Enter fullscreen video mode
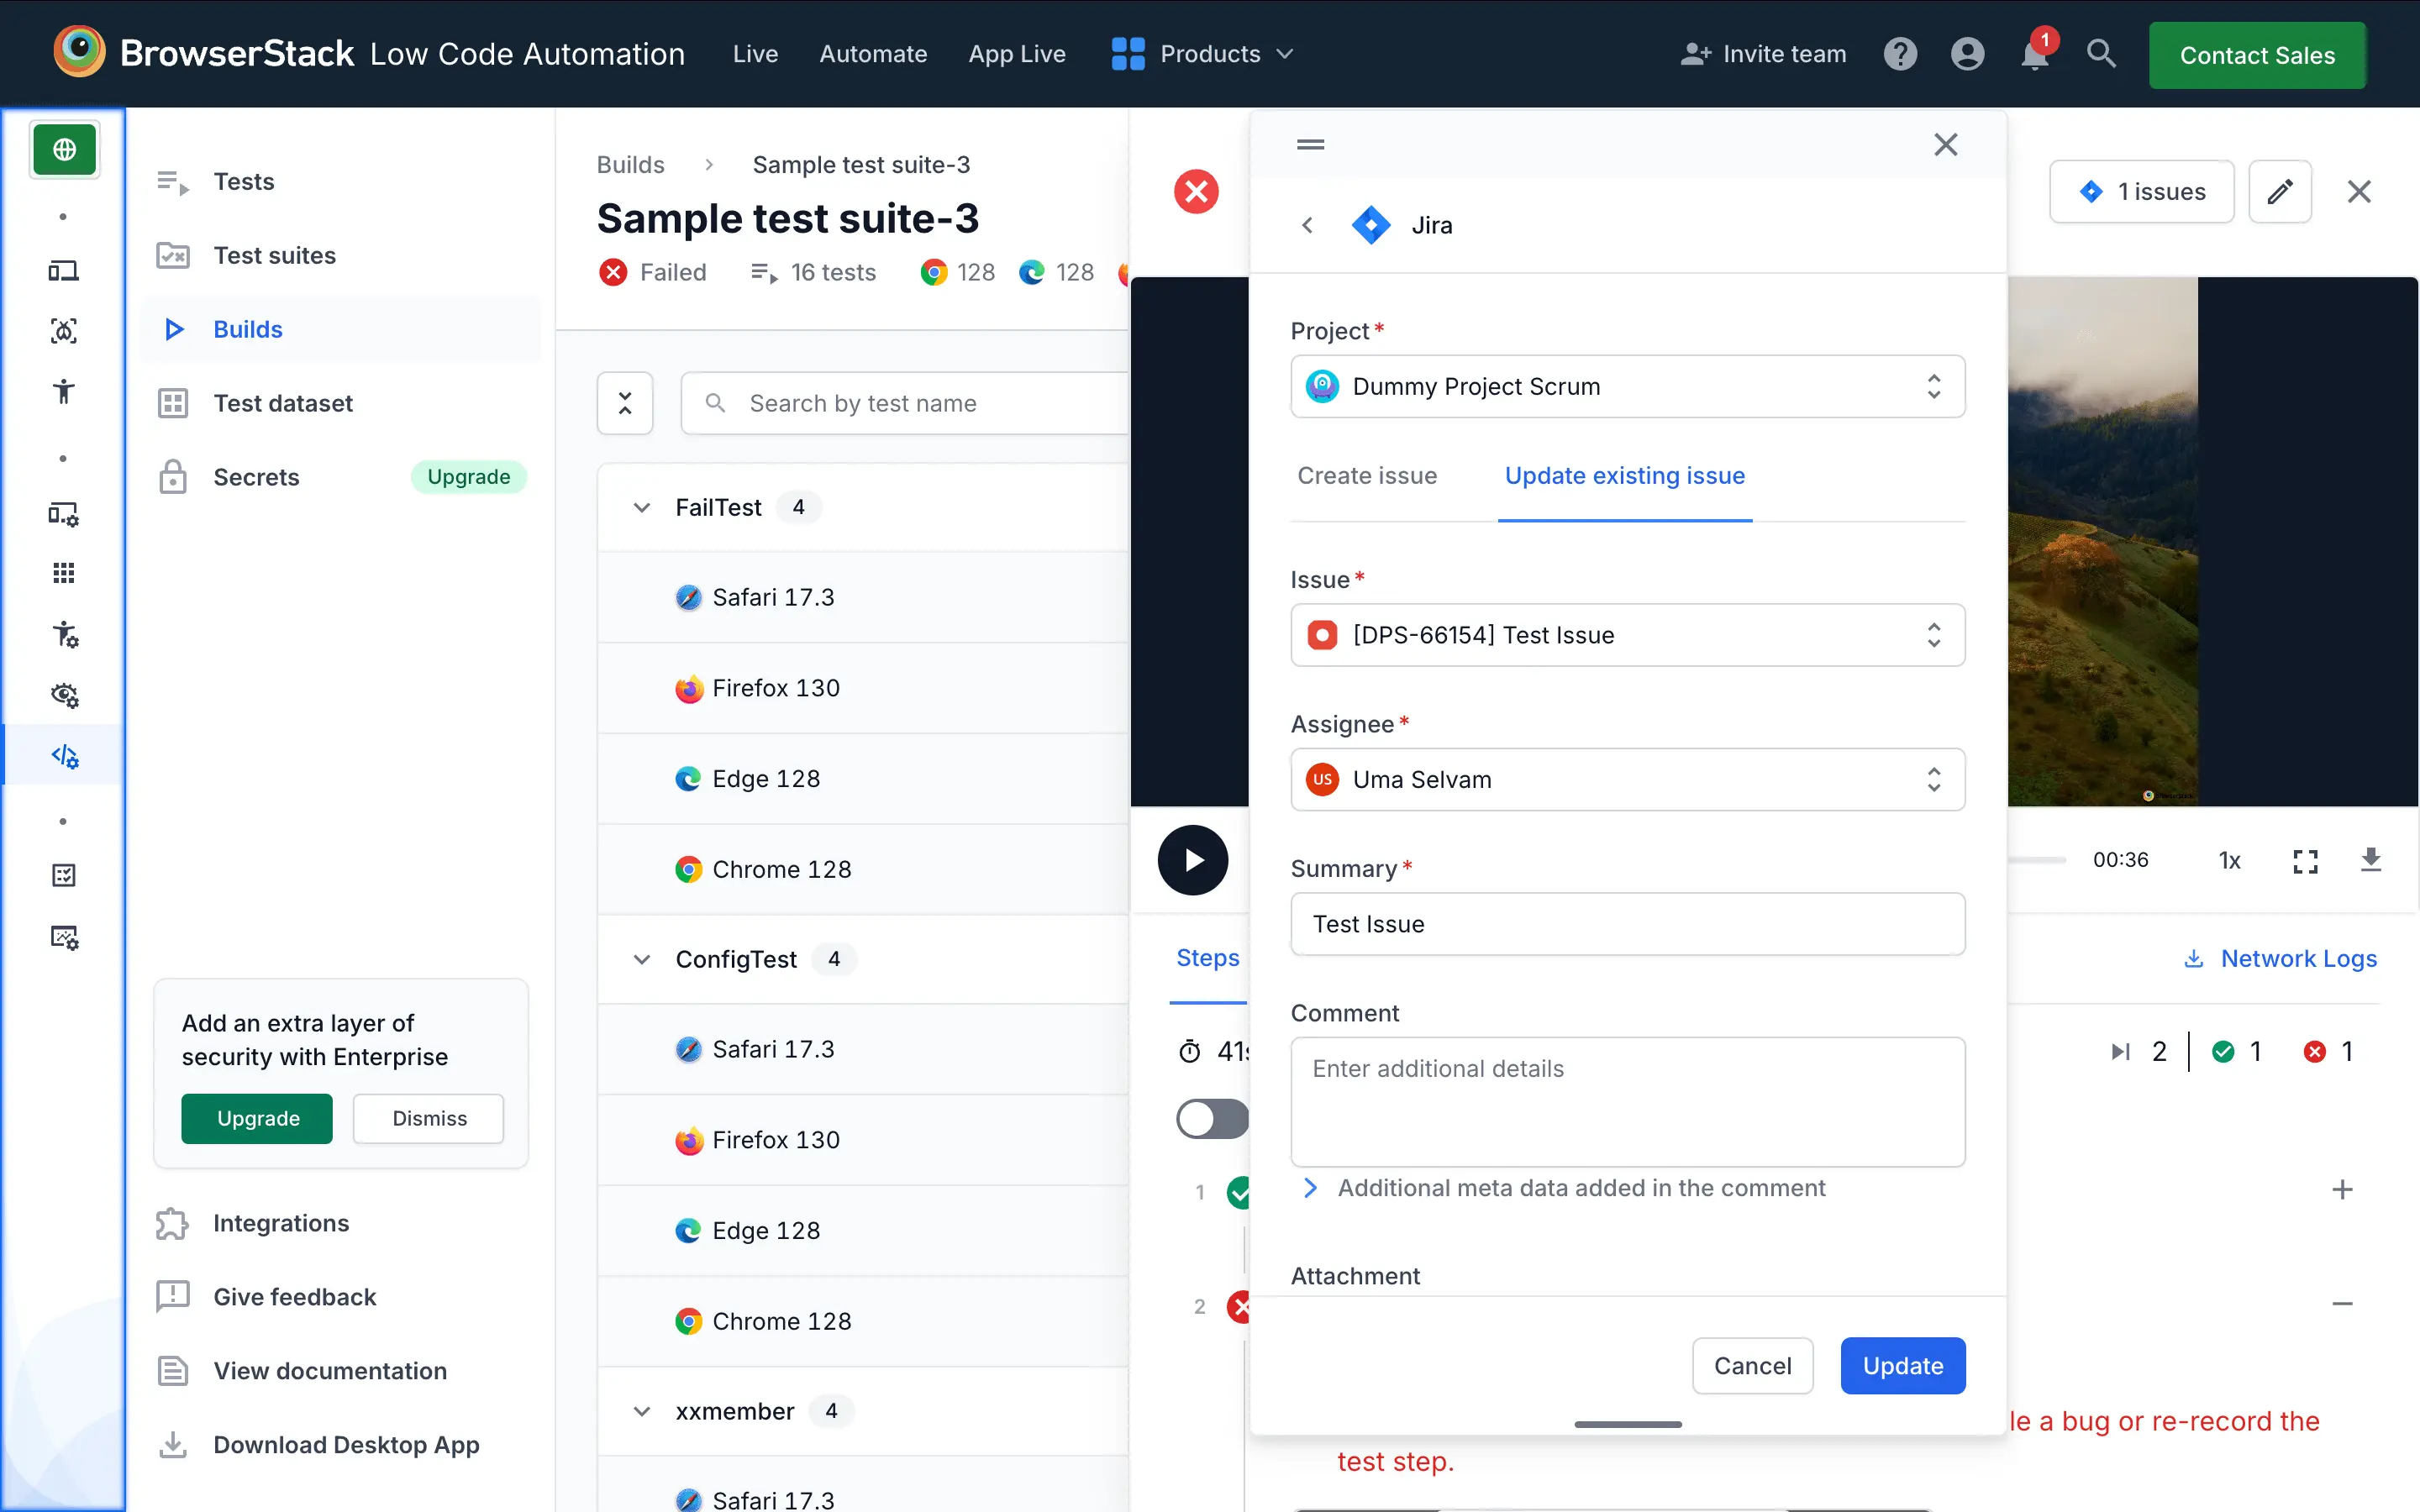The image size is (2420, 1512). pos(2305,860)
